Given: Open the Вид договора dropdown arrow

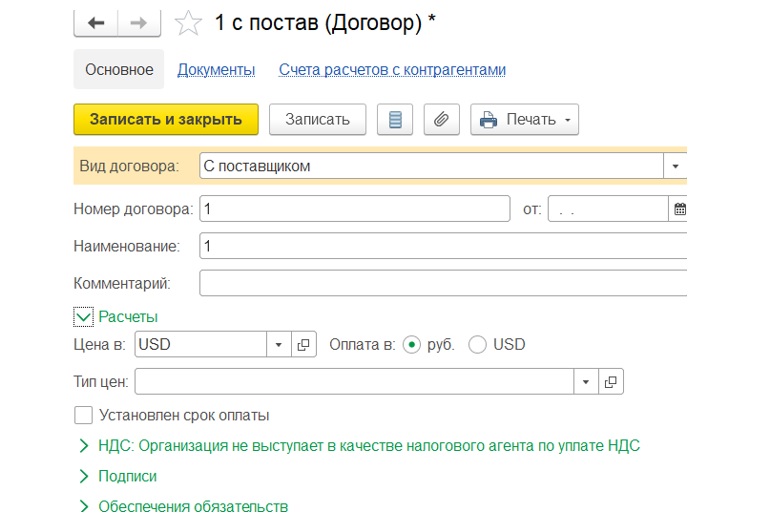Looking at the screenshot, I should pyautogui.click(x=675, y=166).
